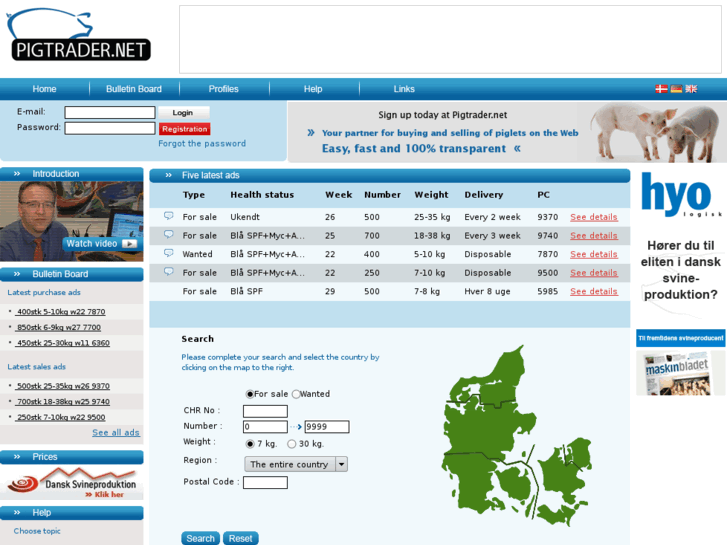The width and height of the screenshot is (727, 545).
Task: Click message icon on Wanted ad row
Action: (x=169, y=254)
